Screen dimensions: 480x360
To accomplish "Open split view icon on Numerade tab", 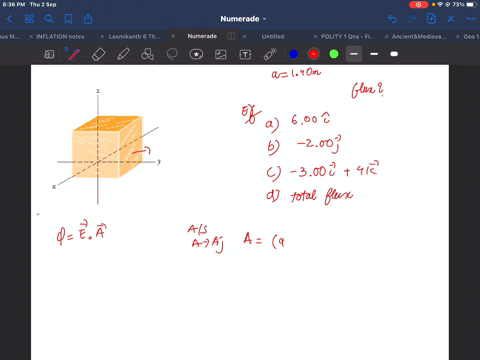I will coord(231,36).
